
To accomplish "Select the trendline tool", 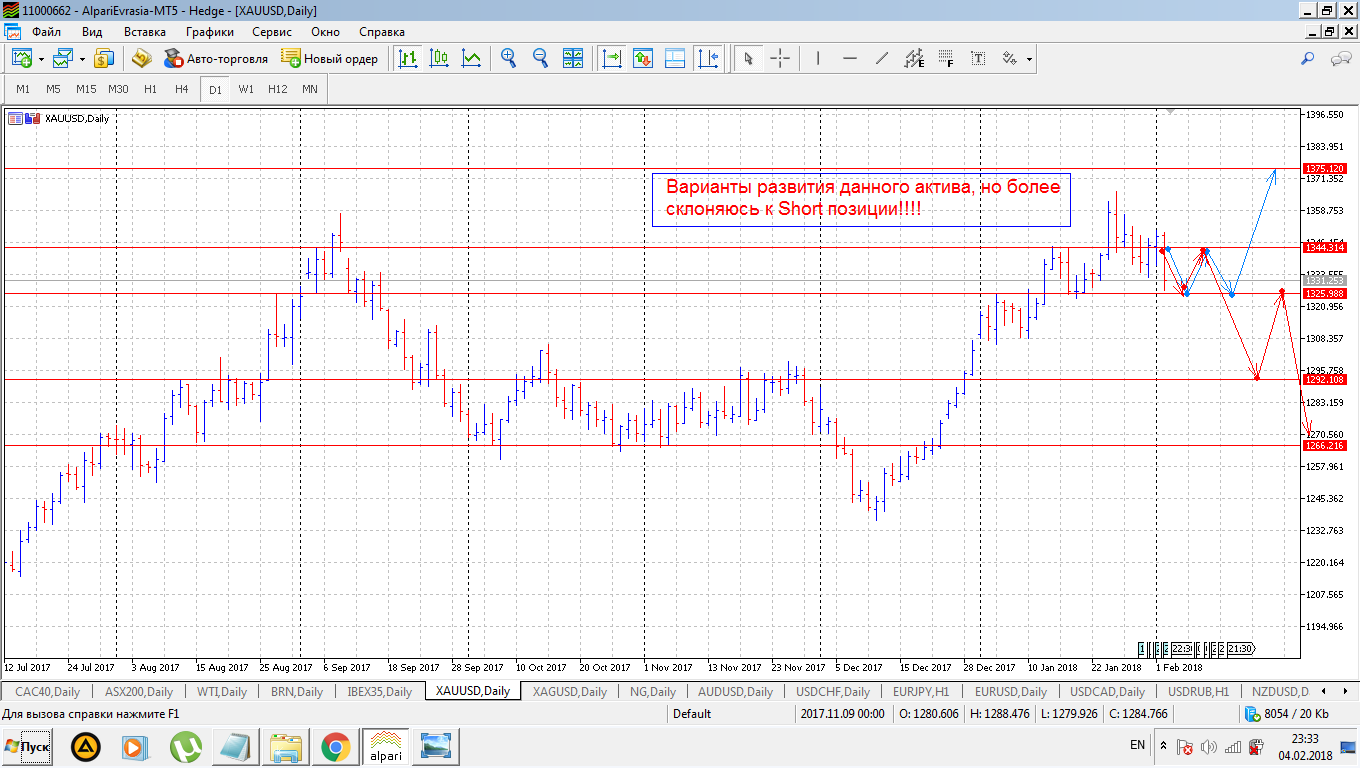I will click(882, 59).
